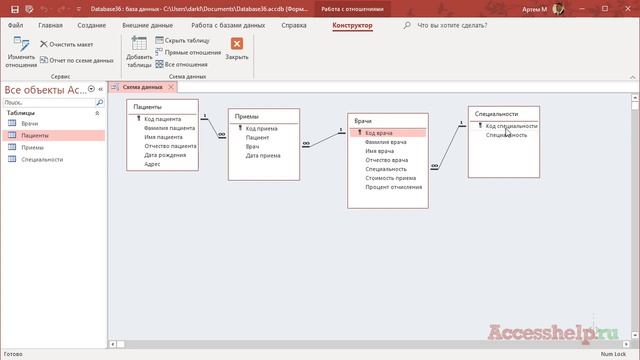Click the Добавить таблицы icon
The image size is (640, 360).
[x=139, y=52]
